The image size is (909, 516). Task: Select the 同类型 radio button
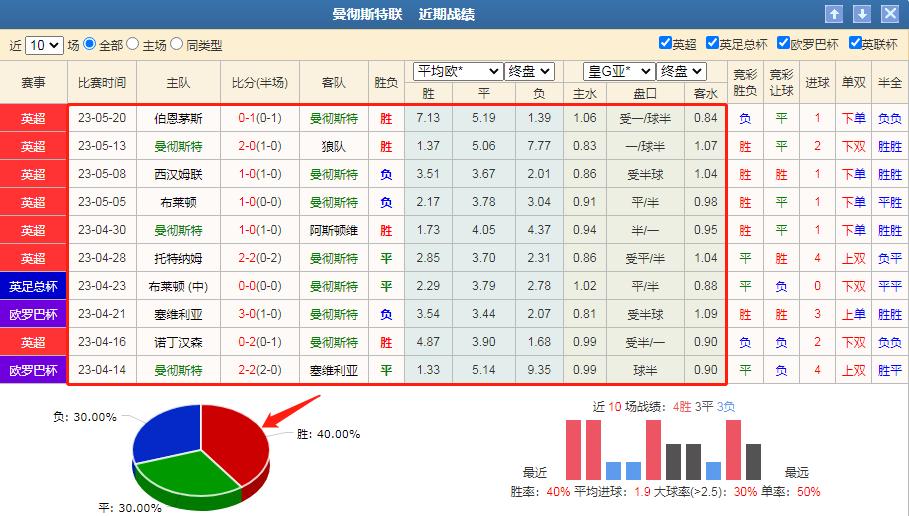tap(176, 44)
